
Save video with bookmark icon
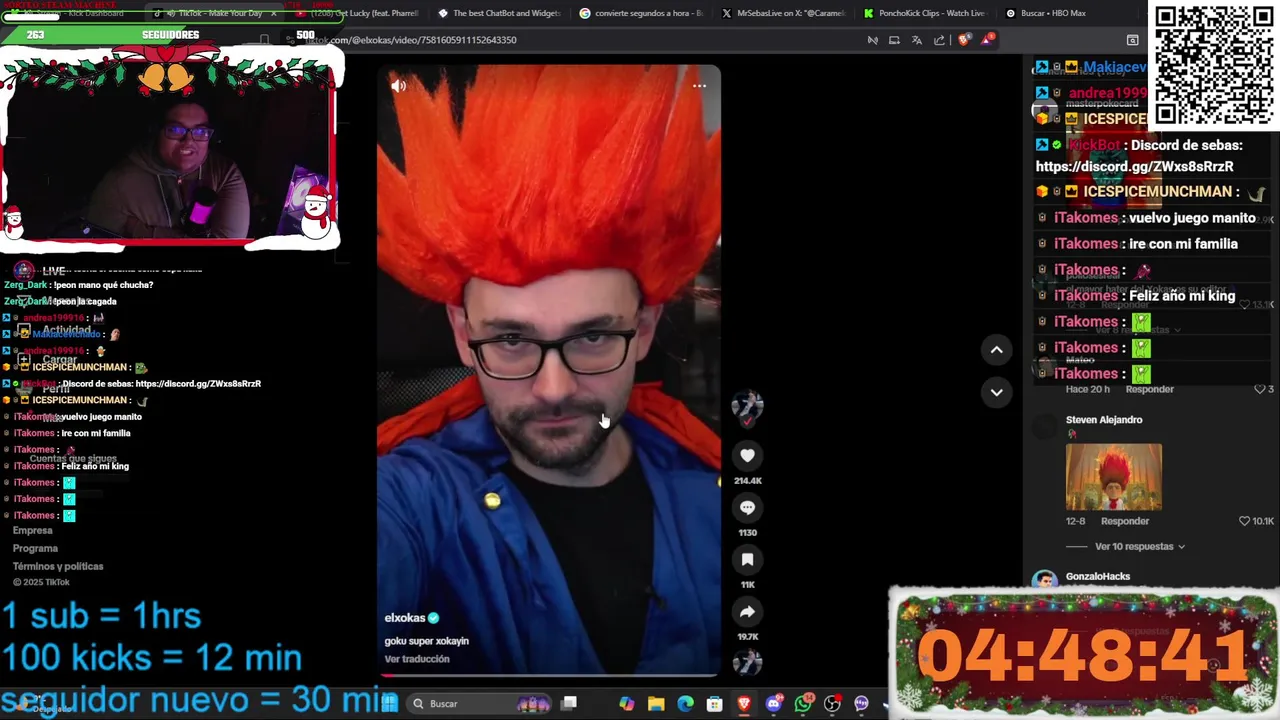[x=747, y=559]
